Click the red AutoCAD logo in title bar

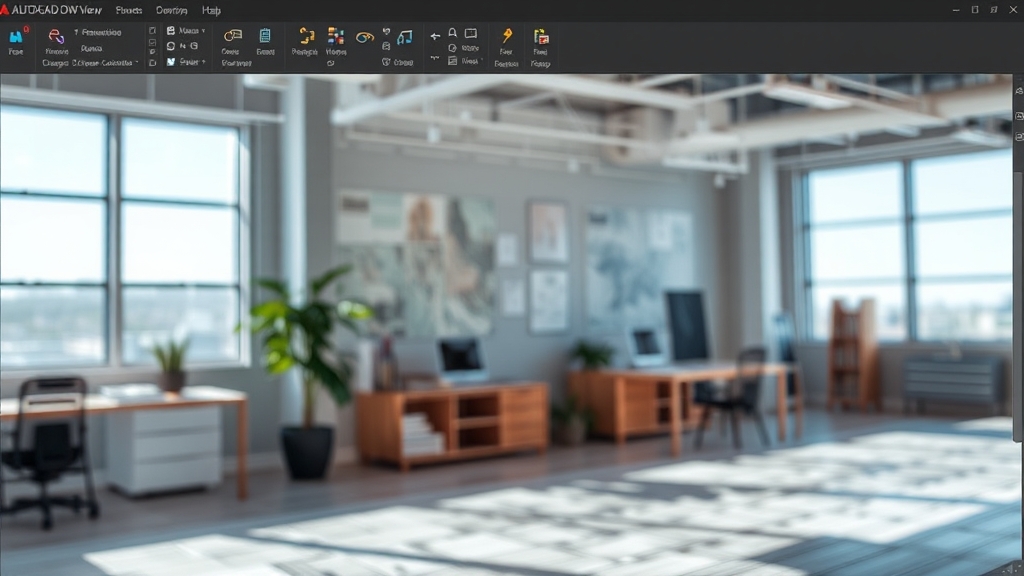5,10
